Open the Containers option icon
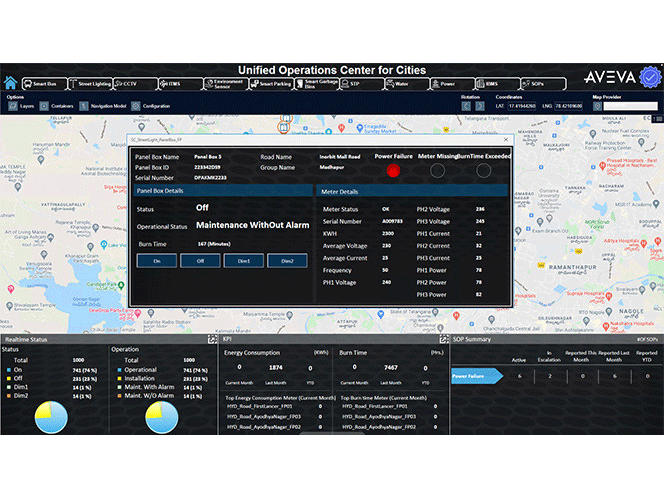664x498 pixels. (x=45, y=105)
